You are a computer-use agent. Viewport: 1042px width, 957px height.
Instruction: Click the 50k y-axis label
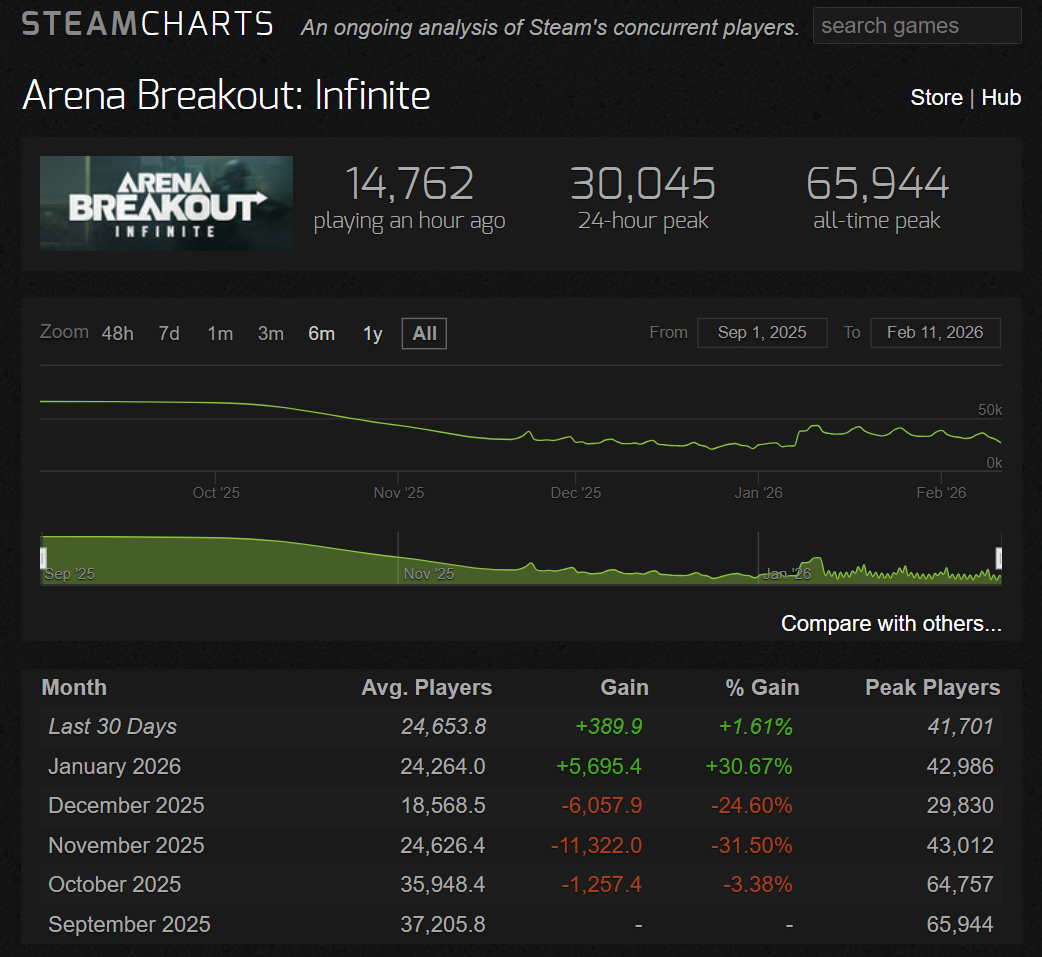coord(990,410)
